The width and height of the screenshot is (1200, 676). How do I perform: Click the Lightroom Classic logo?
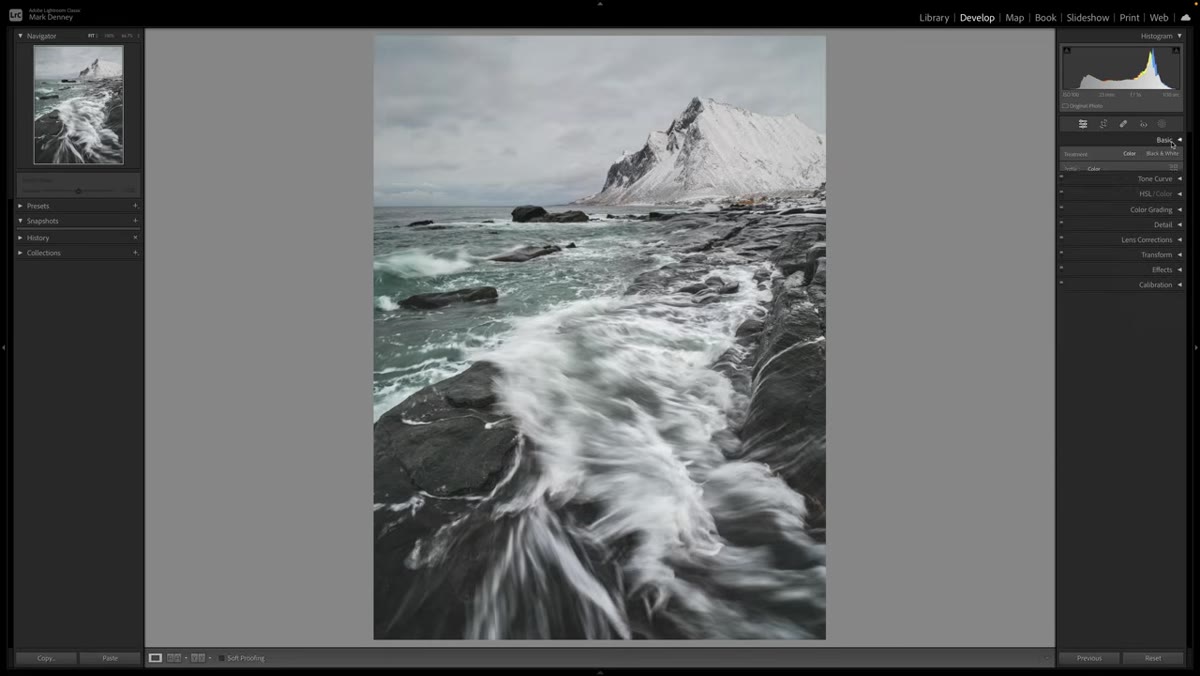tap(16, 15)
